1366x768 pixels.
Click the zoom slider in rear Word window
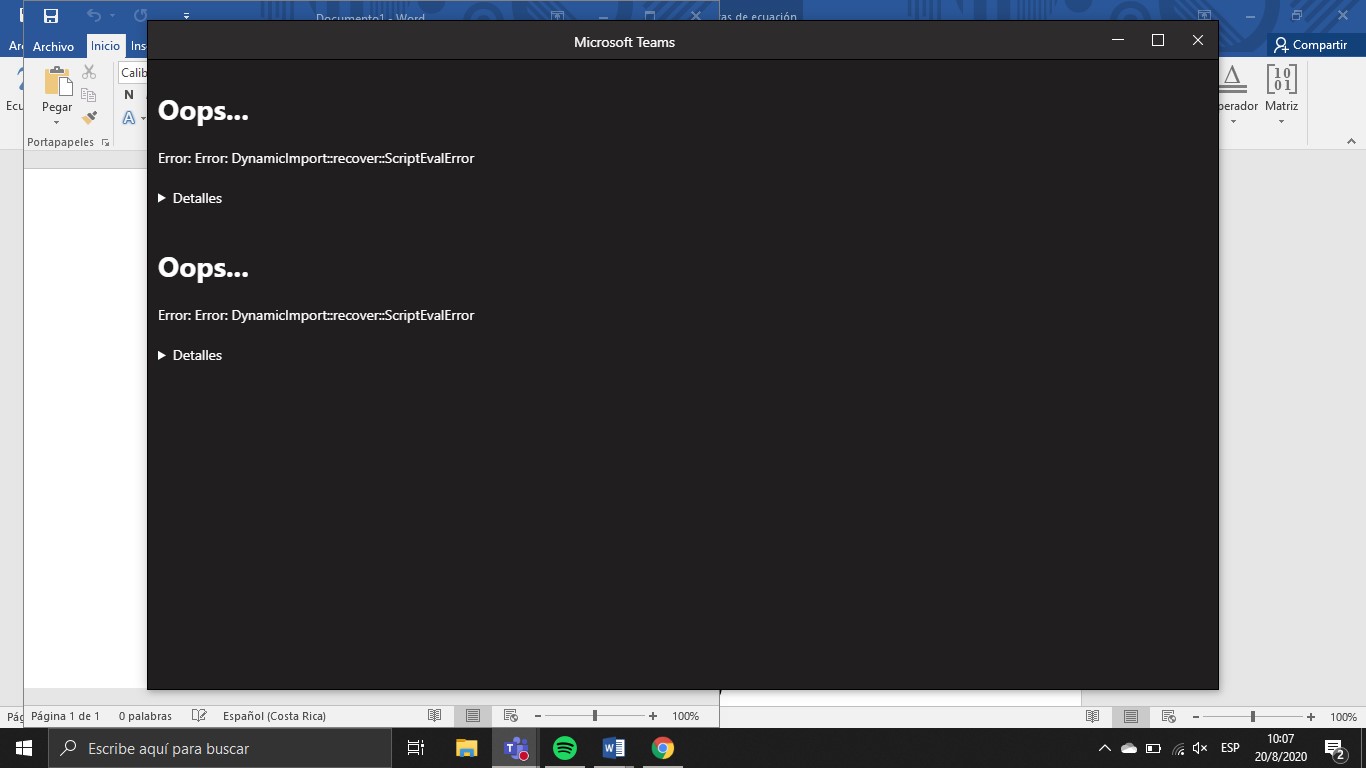[x=1253, y=716]
